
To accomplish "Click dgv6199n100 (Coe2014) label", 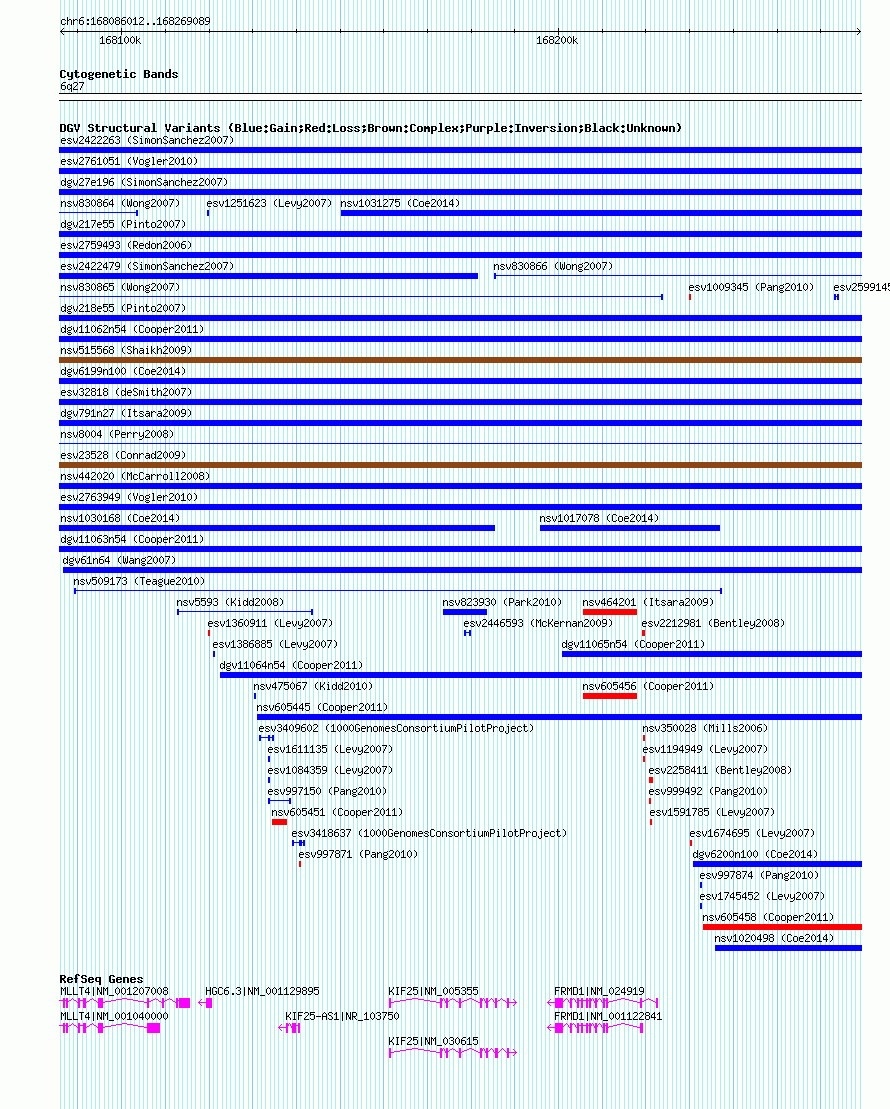I will click(x=122, y=371).
